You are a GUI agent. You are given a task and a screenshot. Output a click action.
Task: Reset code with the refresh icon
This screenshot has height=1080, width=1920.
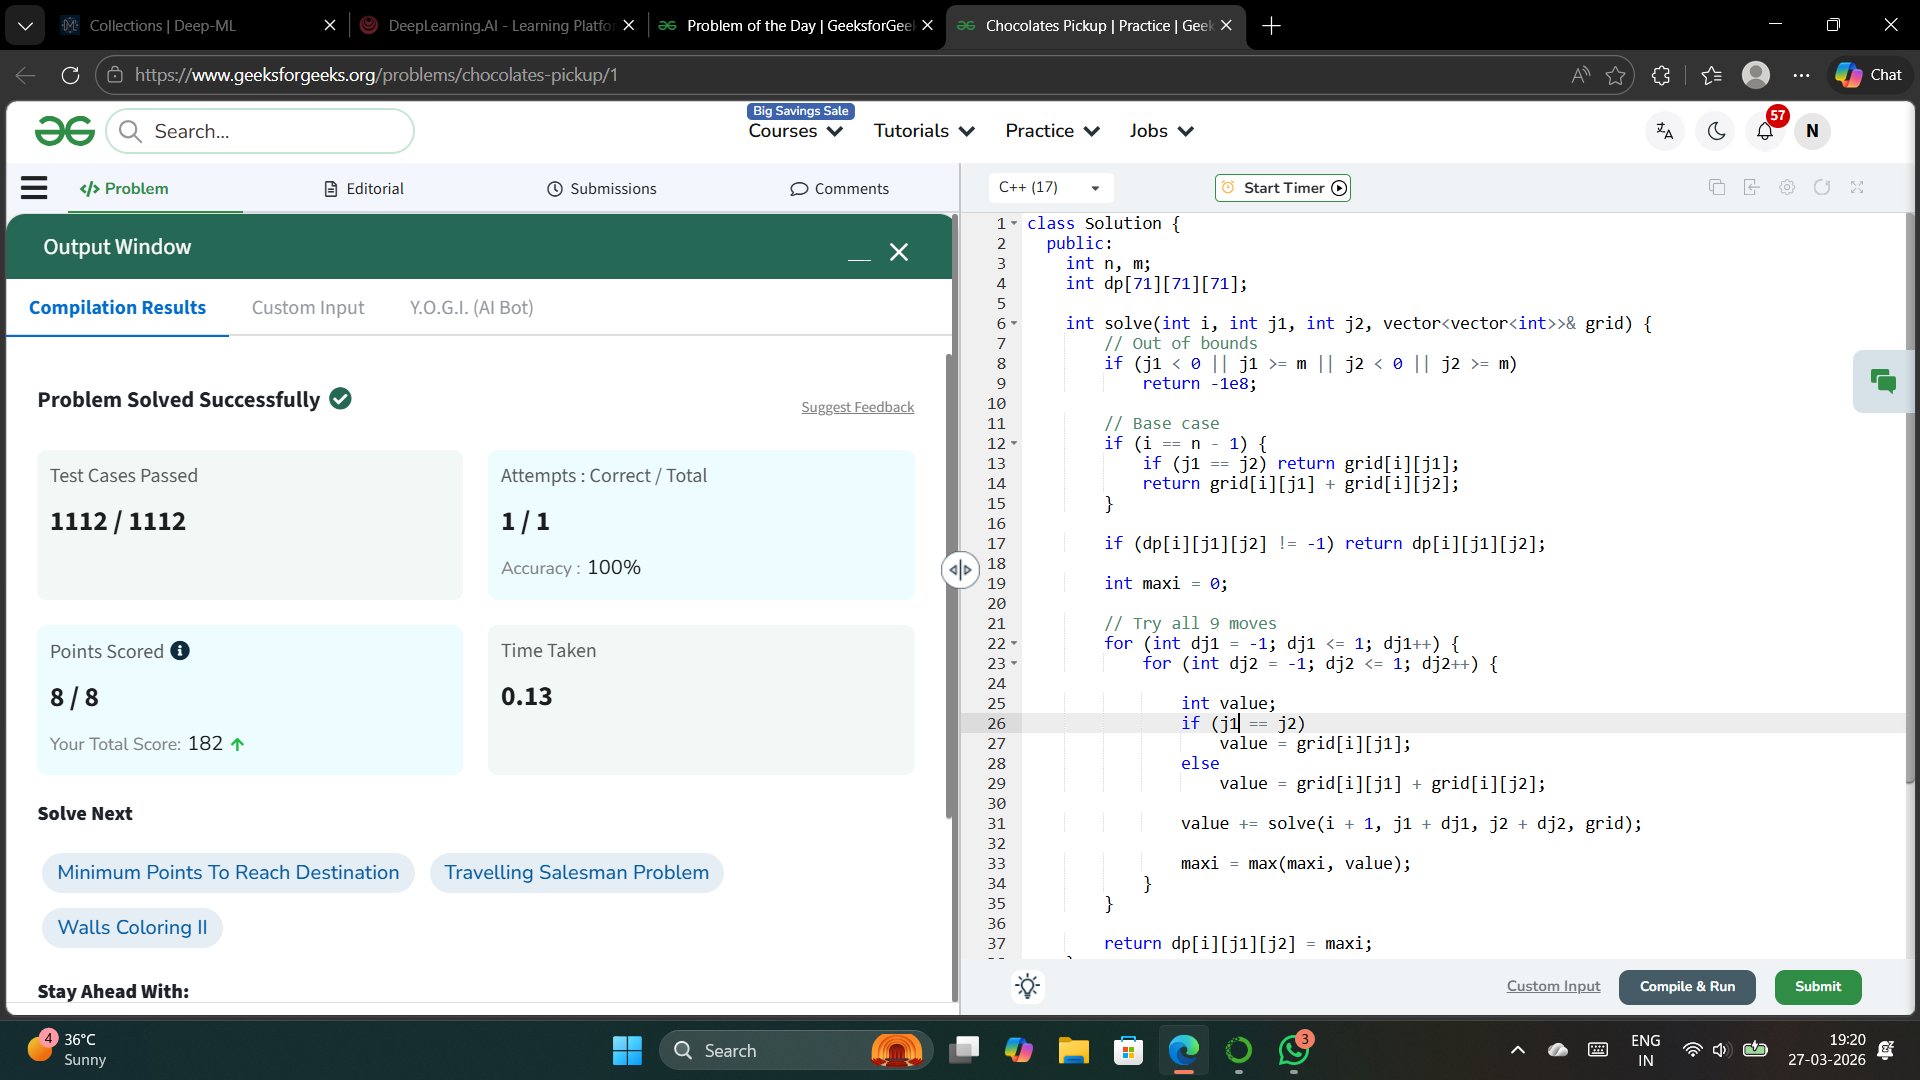click(x=1822, y=188)
